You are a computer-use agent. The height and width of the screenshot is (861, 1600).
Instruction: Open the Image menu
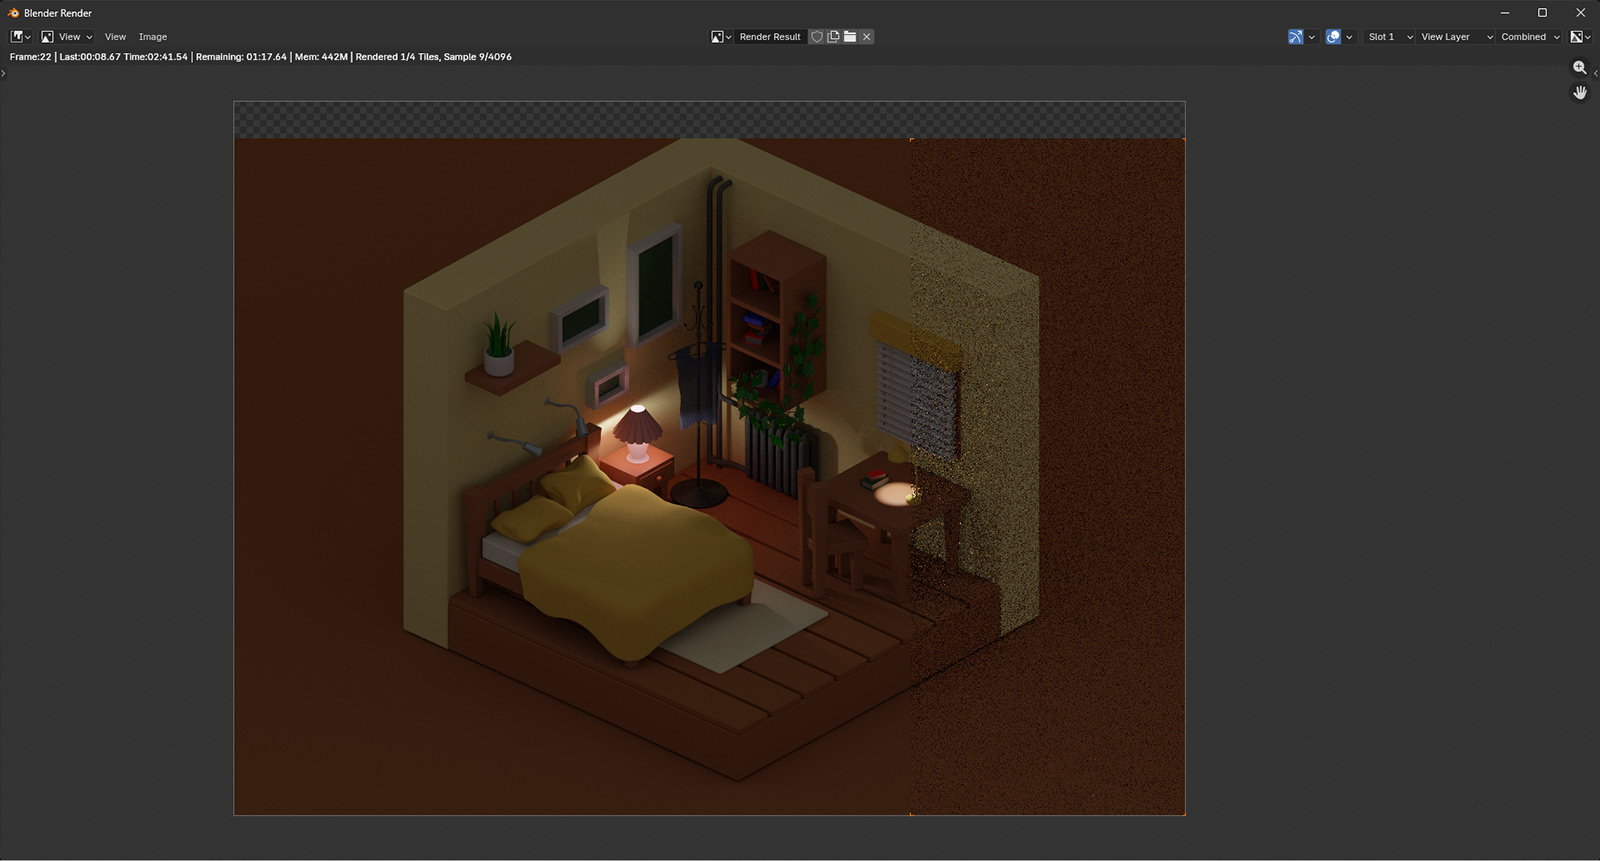point(153,37)
